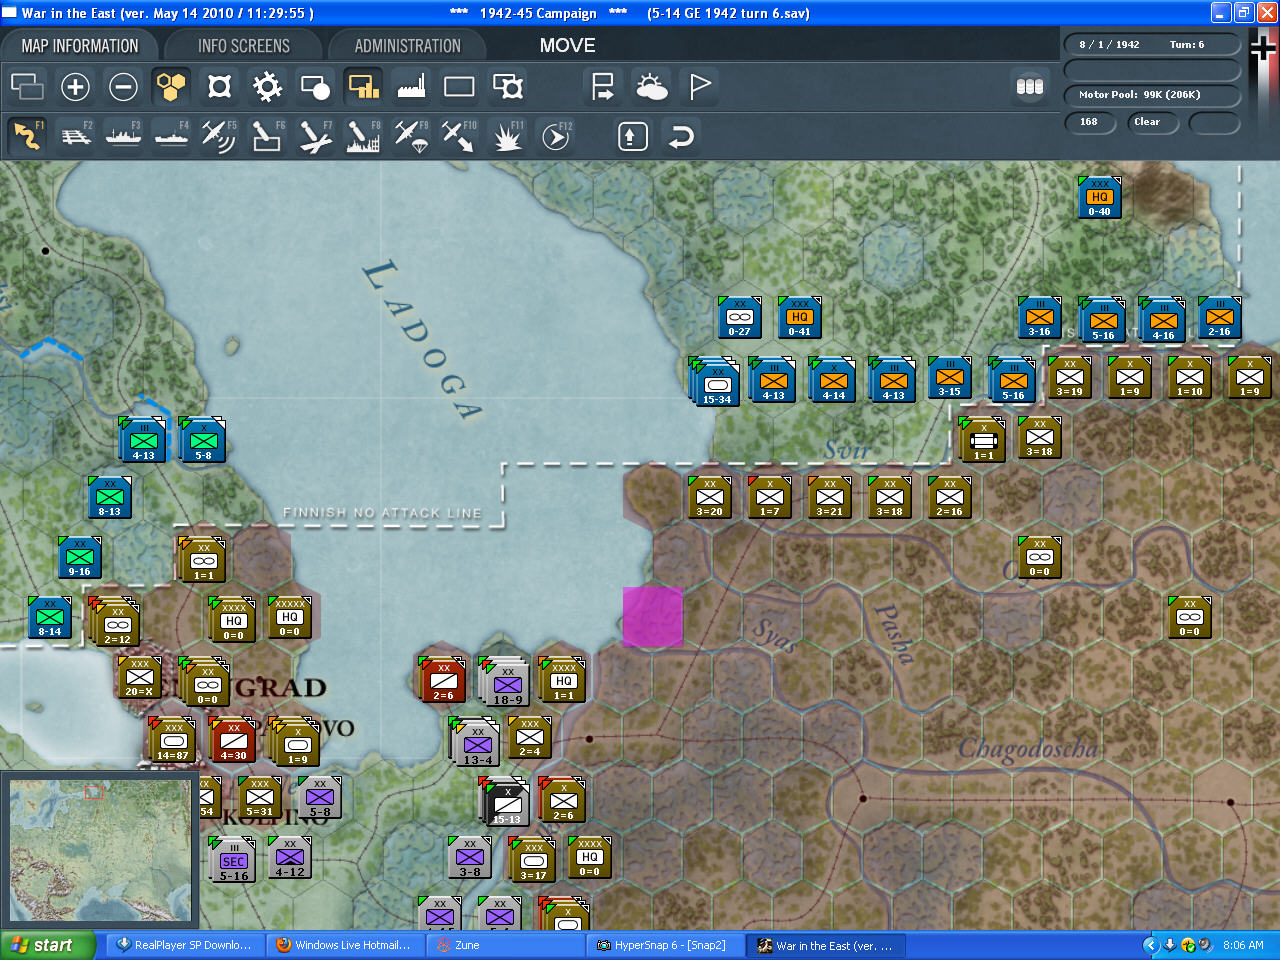Click the F11 explosion mode icon
The height and width of the screenshot is (960, 1280).
pyautogui.click(x=508, y=136)
